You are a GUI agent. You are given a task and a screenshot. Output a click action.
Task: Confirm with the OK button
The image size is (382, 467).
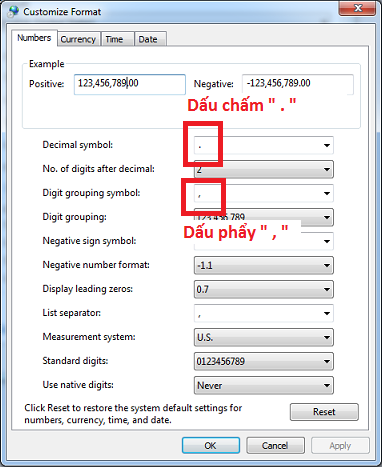pos(211,446)
